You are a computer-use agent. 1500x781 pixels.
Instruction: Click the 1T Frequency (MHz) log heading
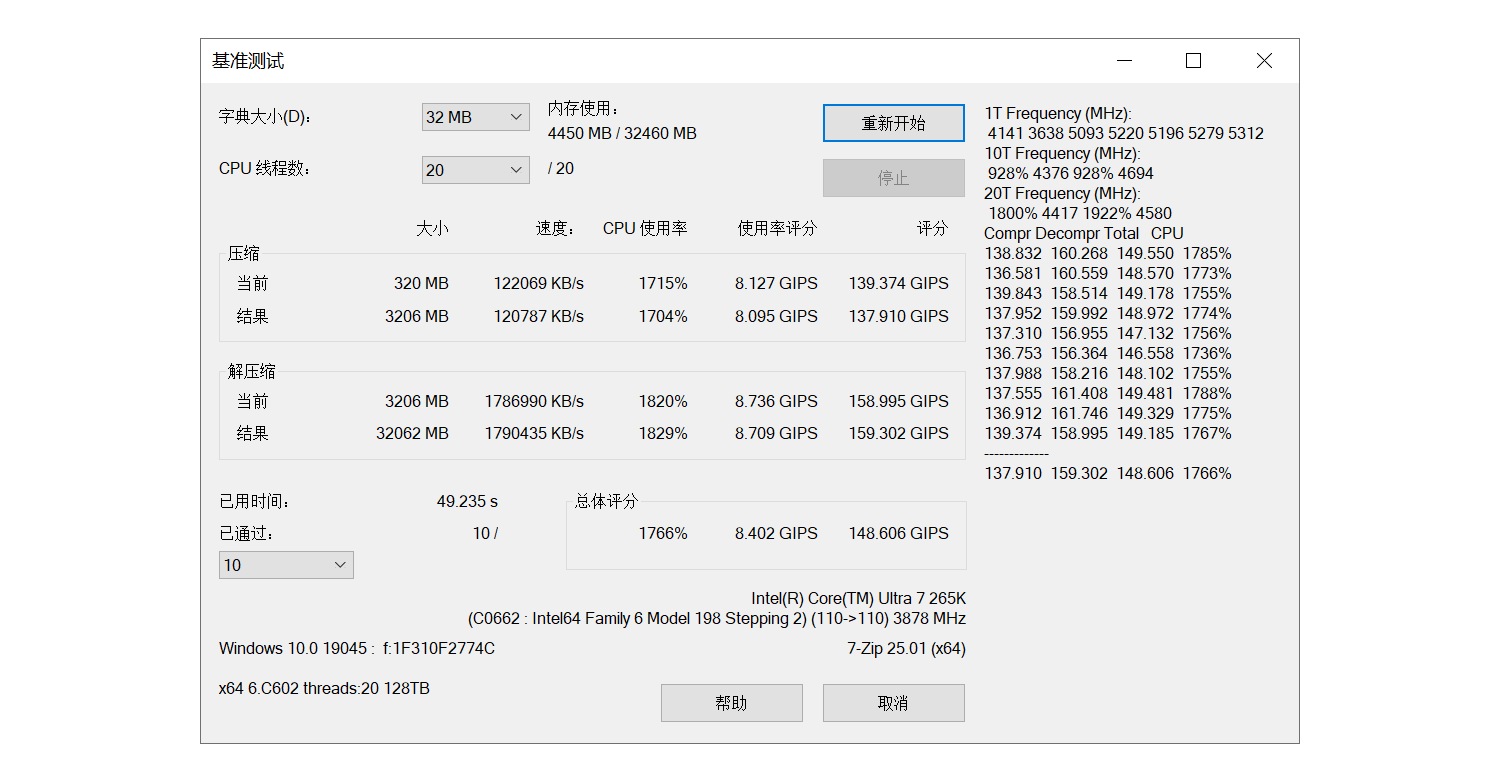tap(1058, 113)
